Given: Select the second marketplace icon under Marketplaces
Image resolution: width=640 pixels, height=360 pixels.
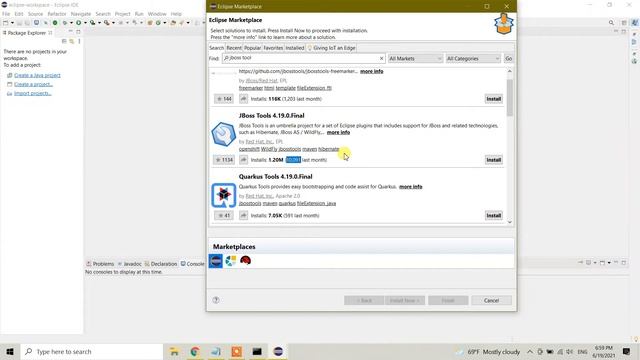Looking at the screenshot, I should coord(231,260).
